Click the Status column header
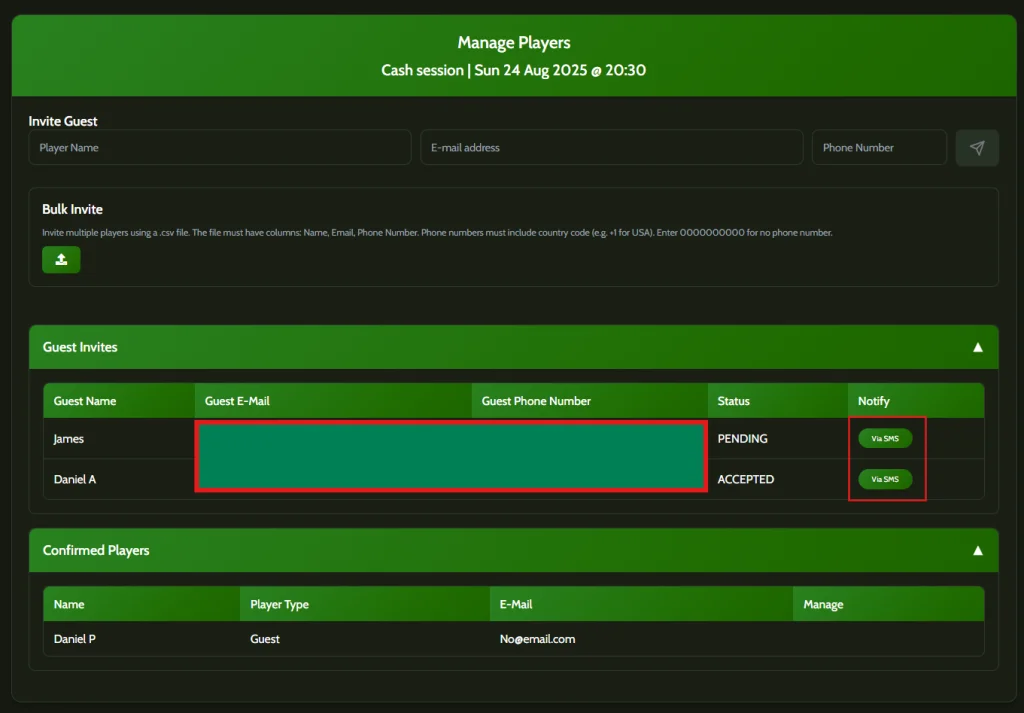 click(733, 401)
